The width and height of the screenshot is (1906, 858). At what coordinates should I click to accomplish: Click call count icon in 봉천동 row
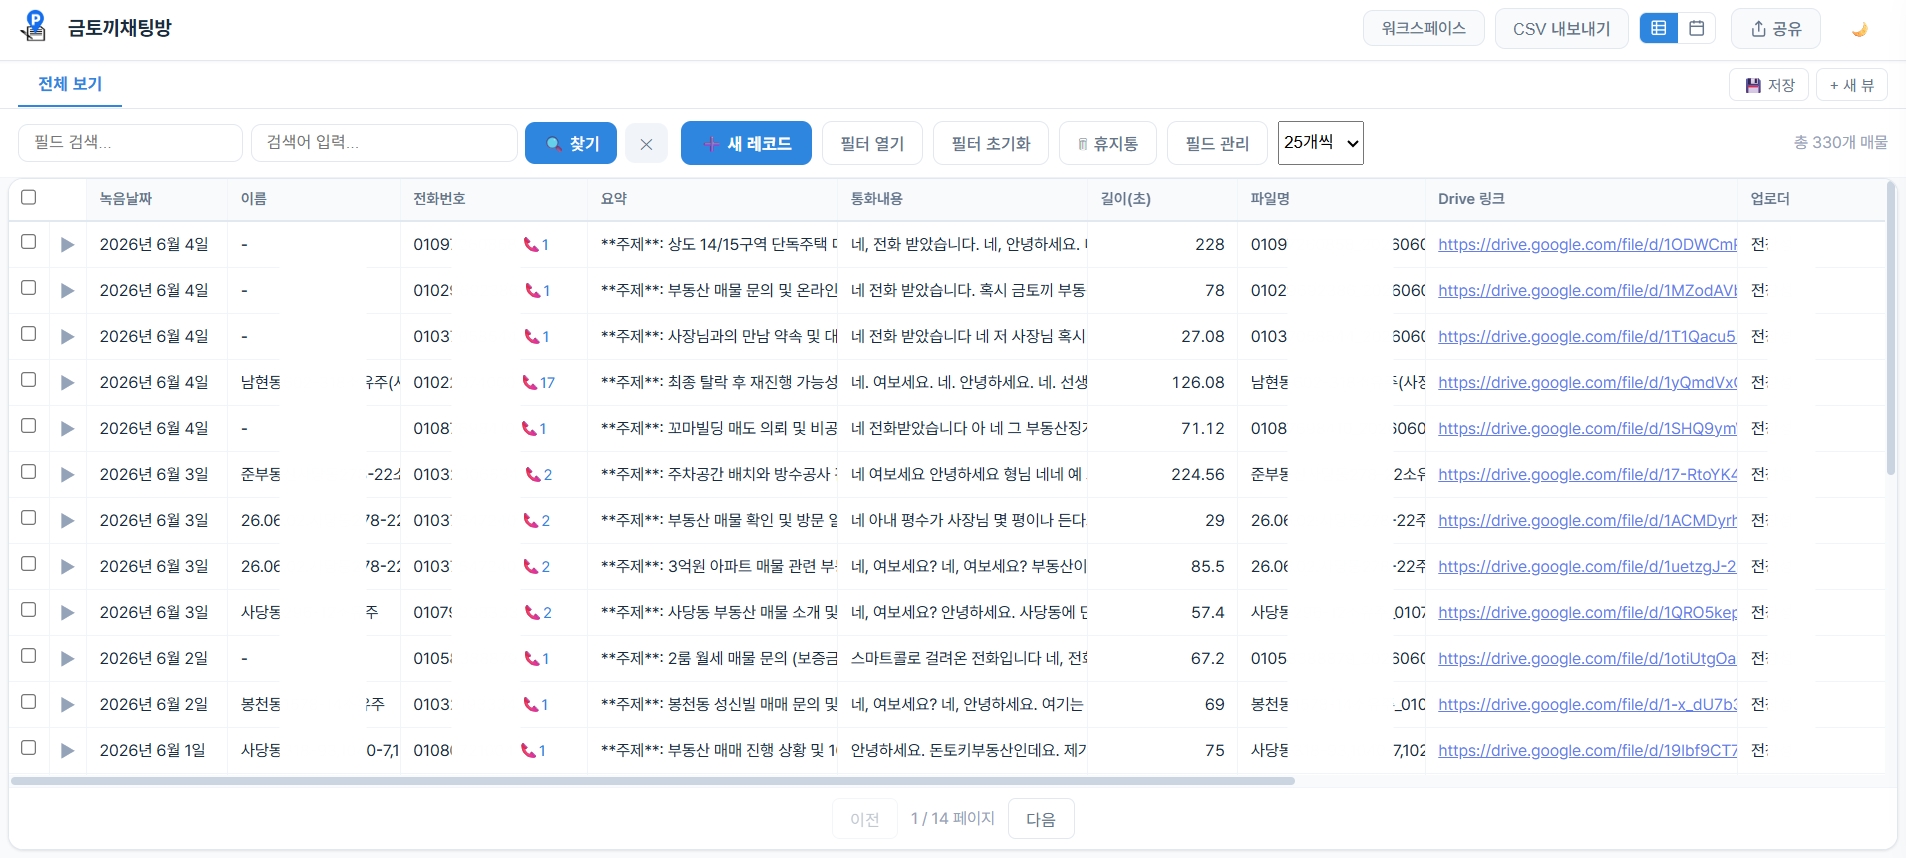click(536, 705)
